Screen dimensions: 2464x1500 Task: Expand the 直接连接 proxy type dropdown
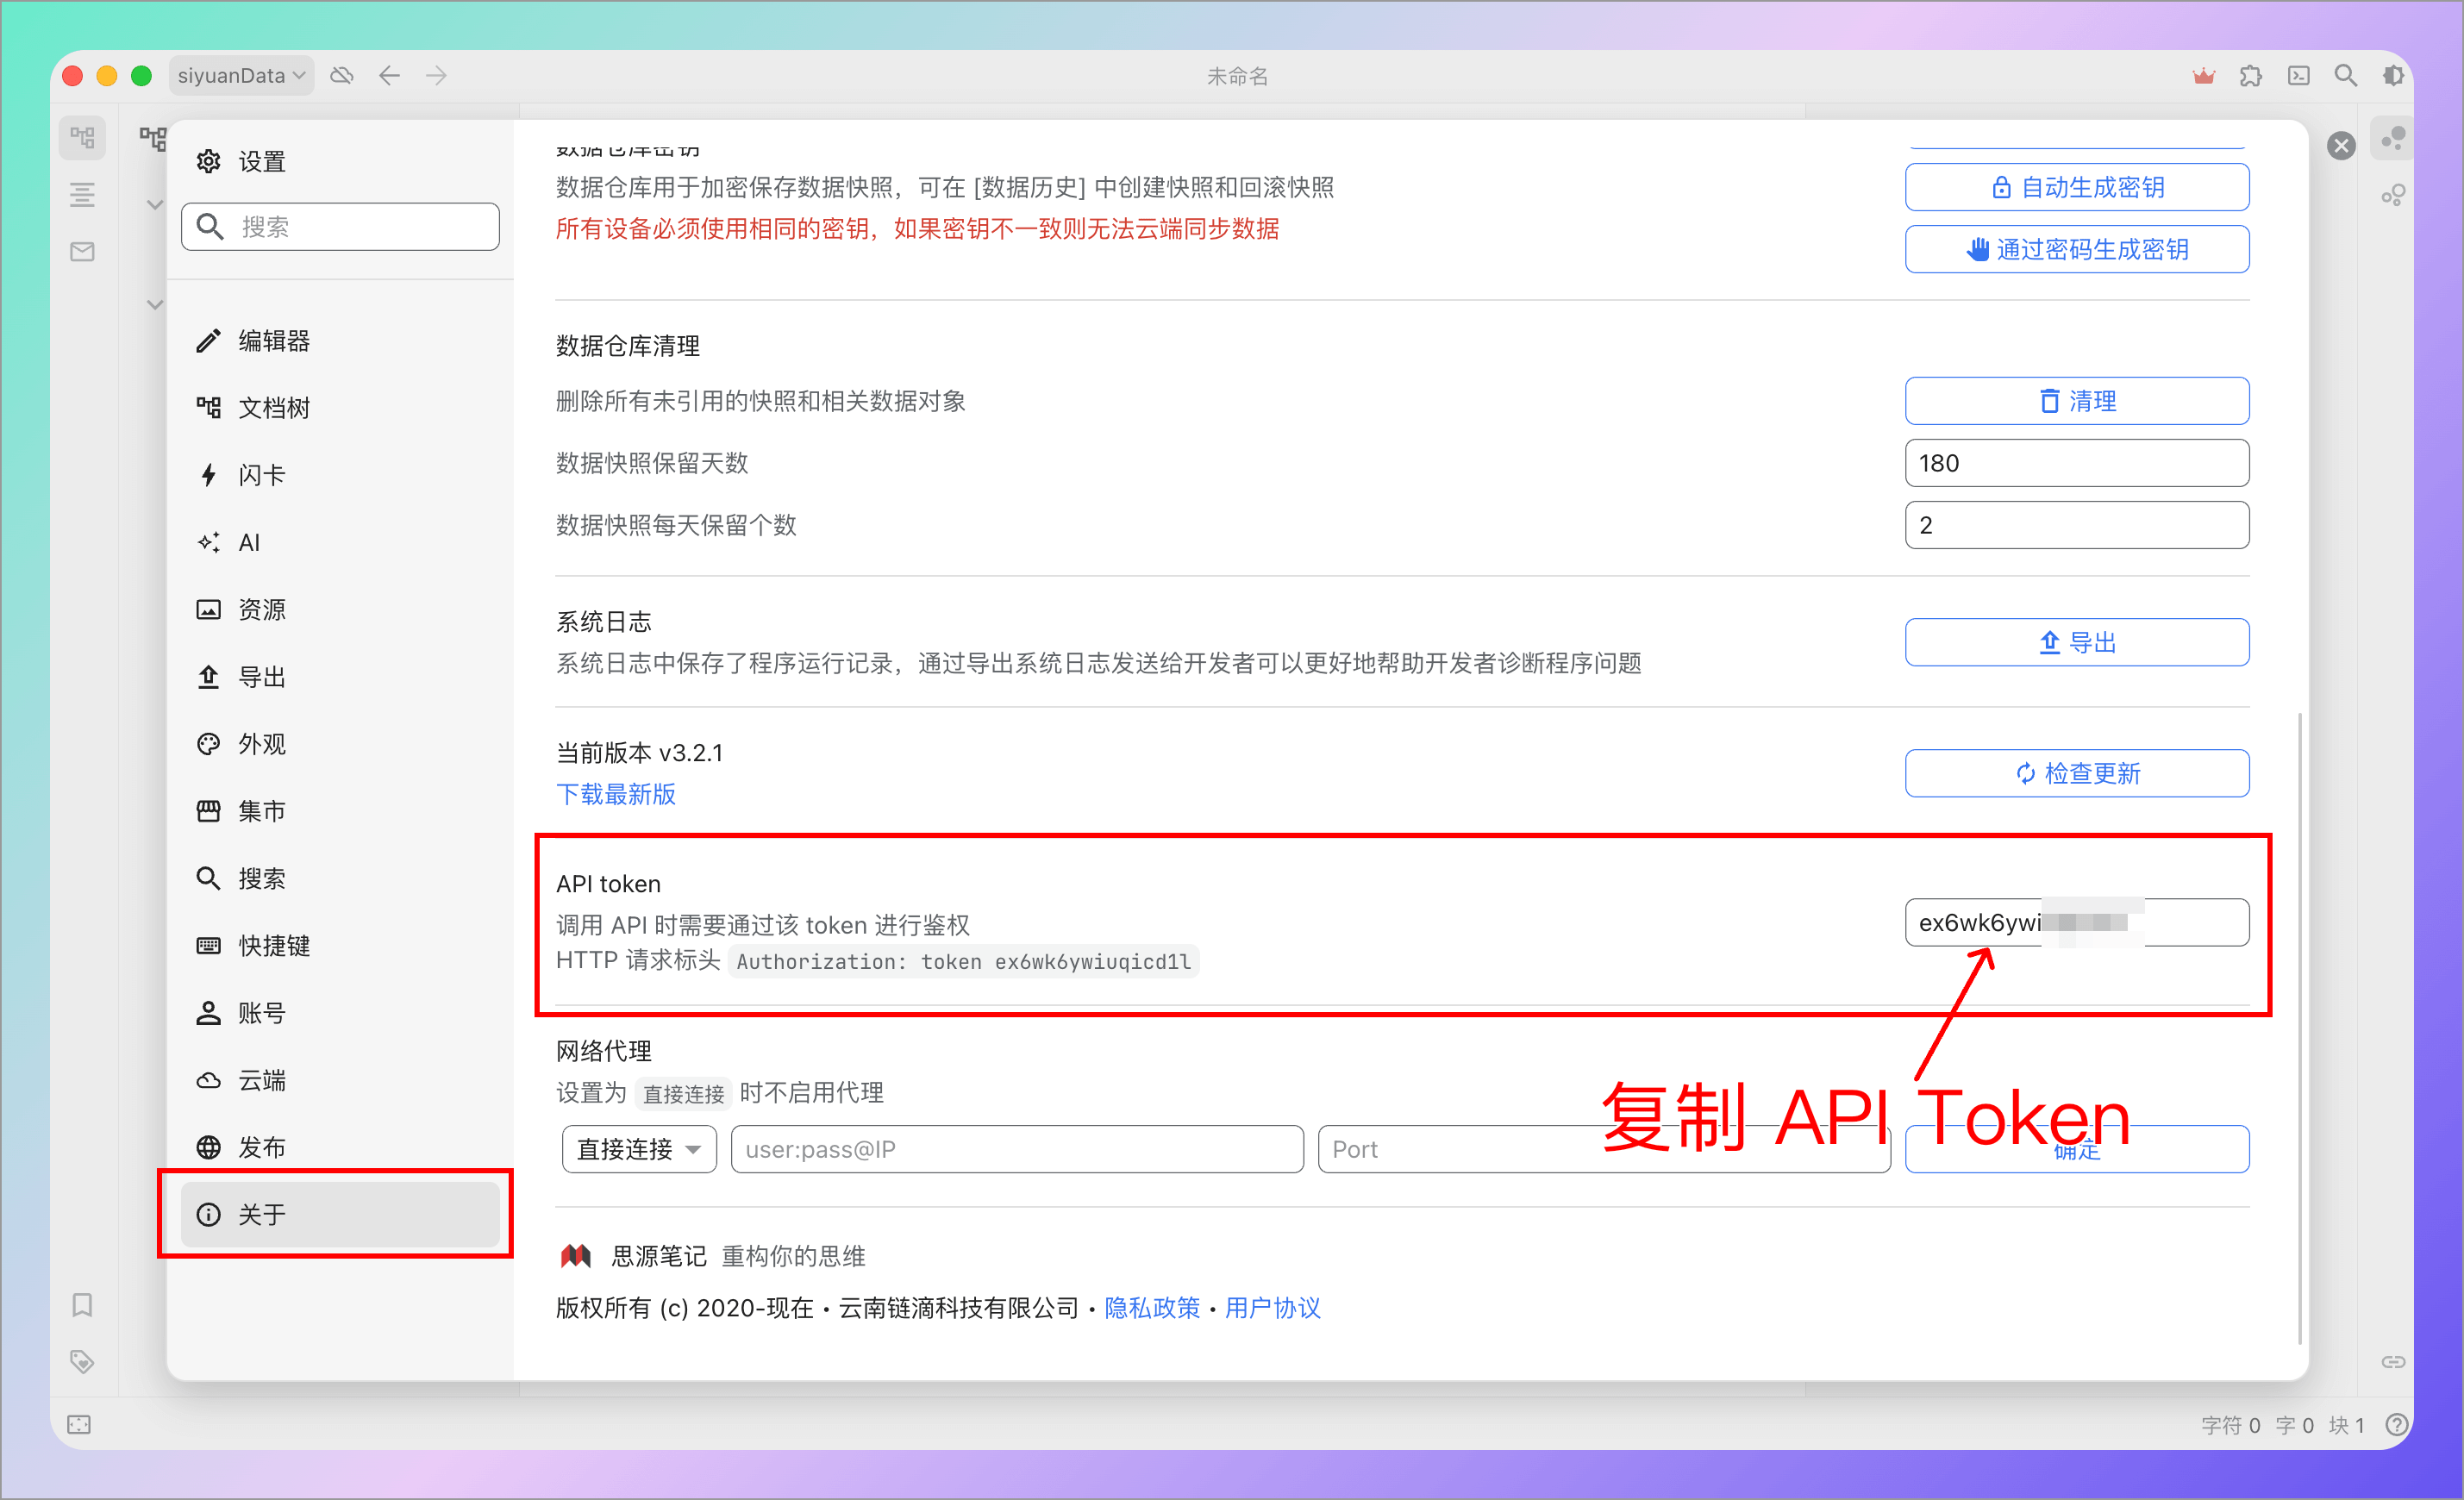tap(638, 1149)
